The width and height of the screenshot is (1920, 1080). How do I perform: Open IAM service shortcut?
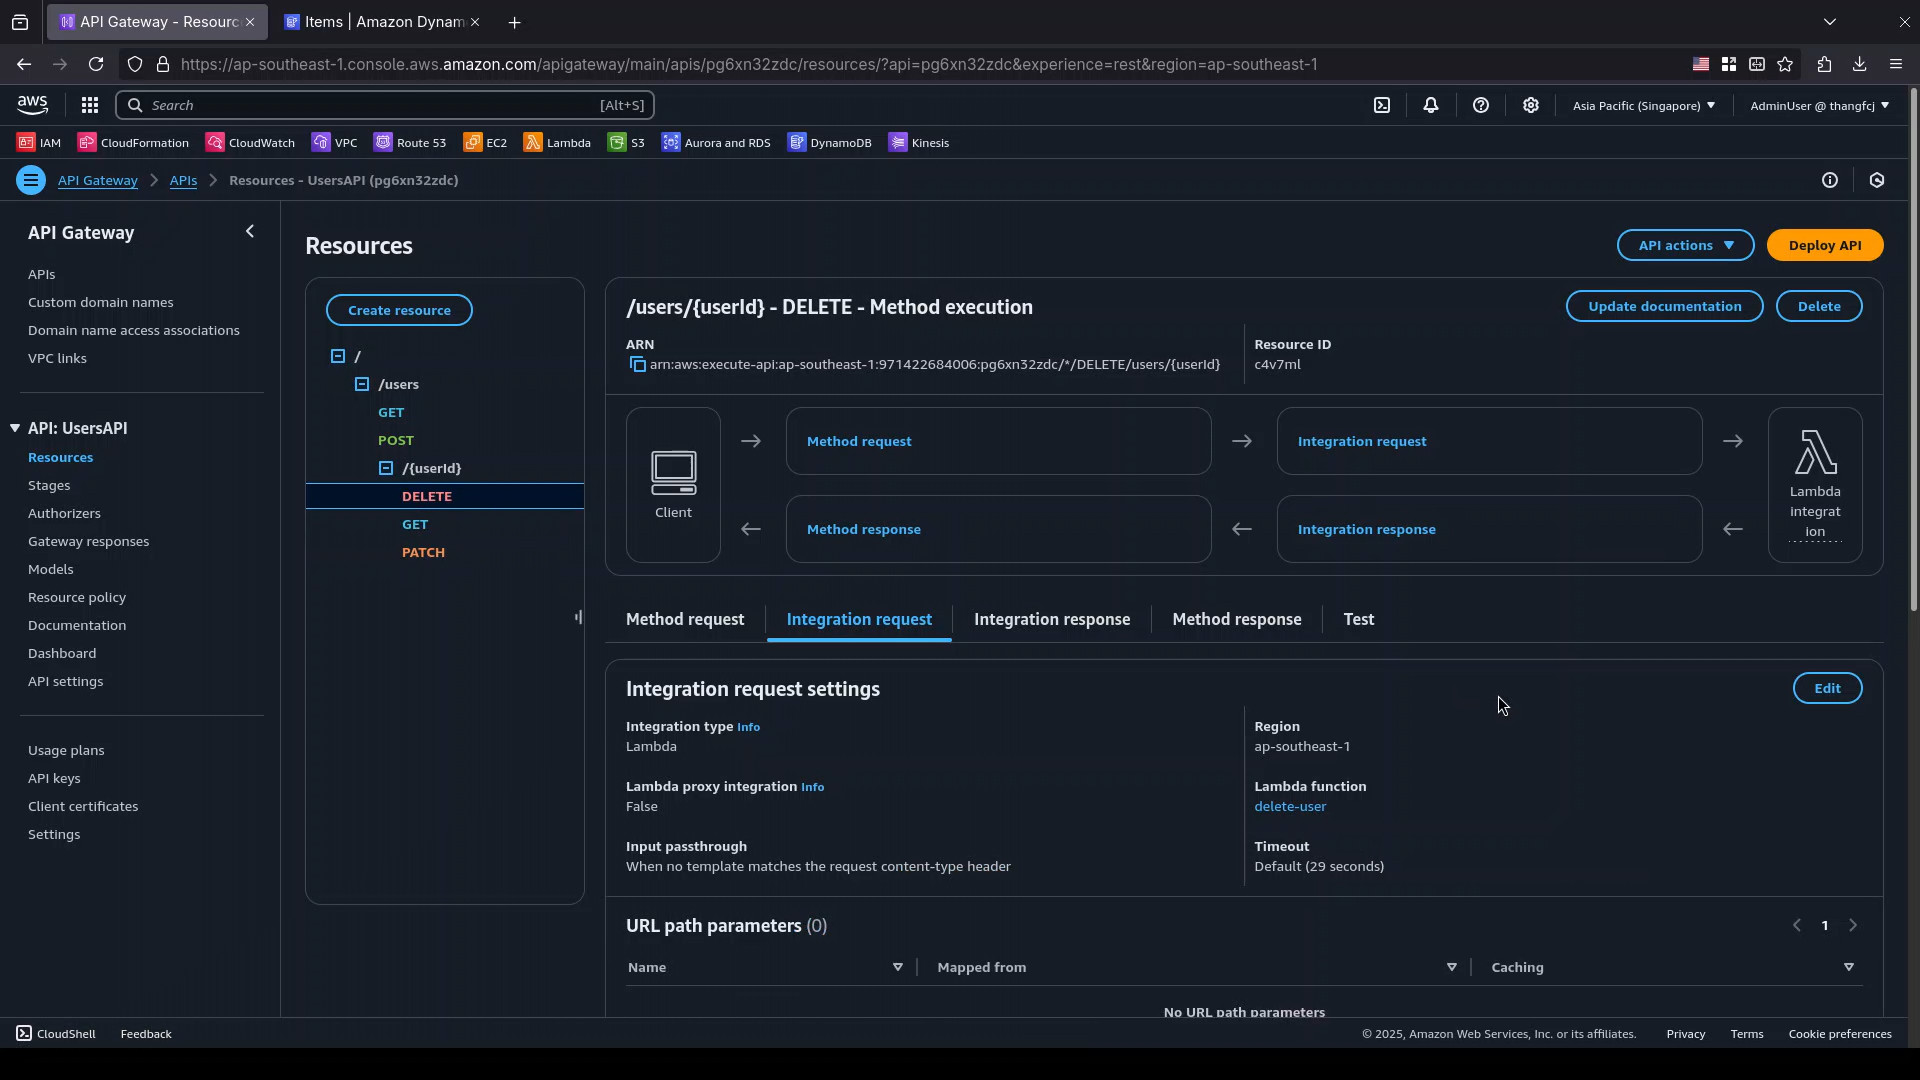point(39,143)
